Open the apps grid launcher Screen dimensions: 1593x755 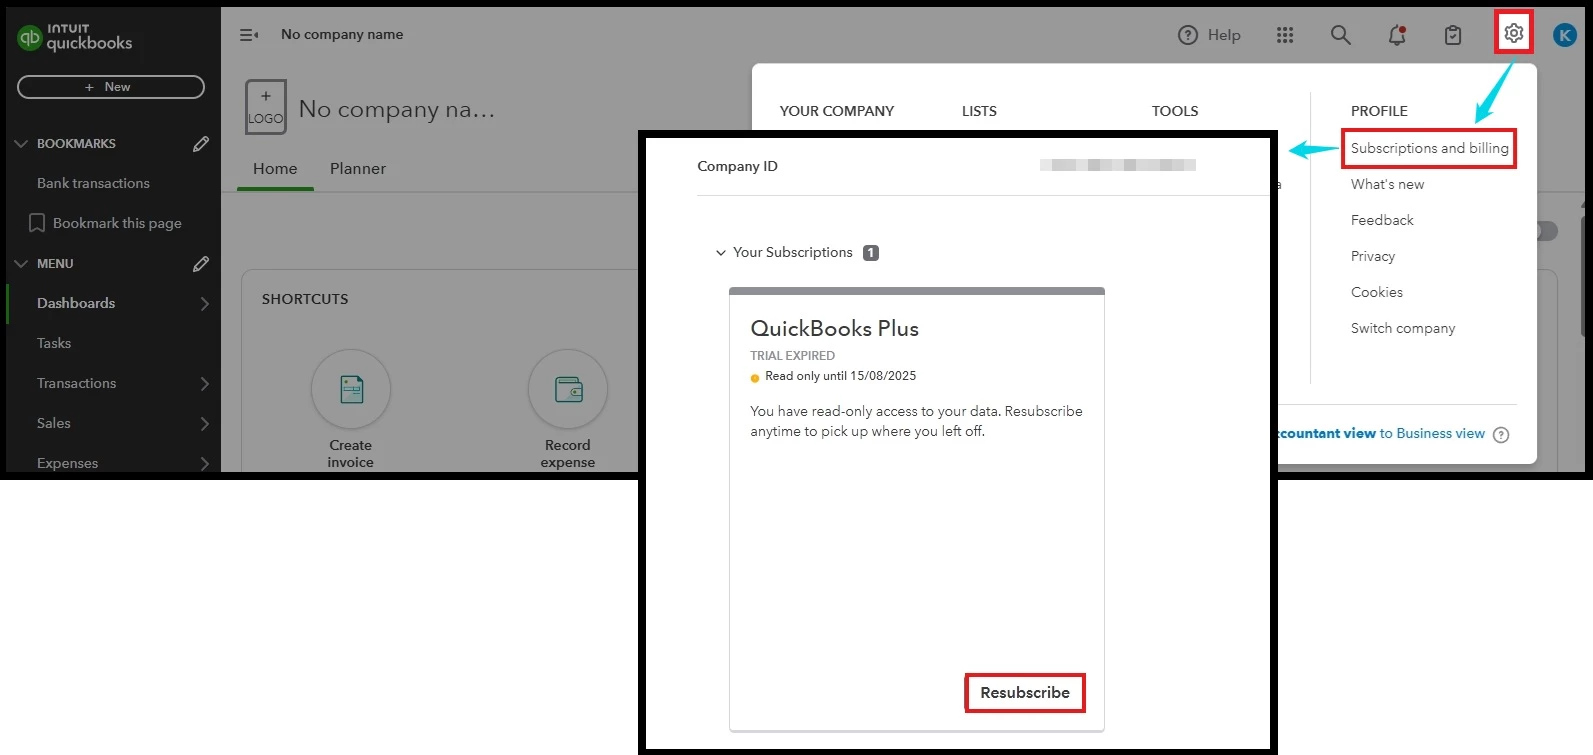(1285, 35)
